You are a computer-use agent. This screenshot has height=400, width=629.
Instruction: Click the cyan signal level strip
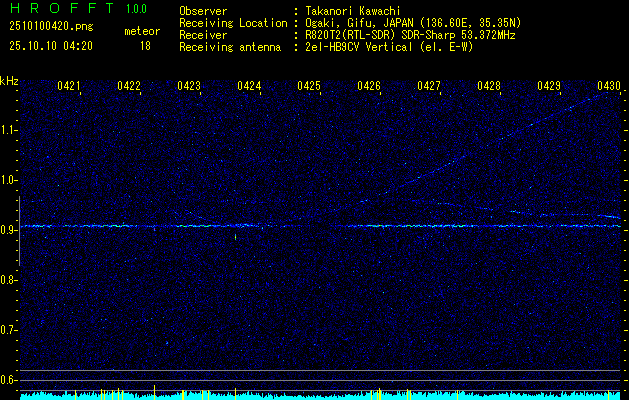pyautogui.click(x=321, y=396)
